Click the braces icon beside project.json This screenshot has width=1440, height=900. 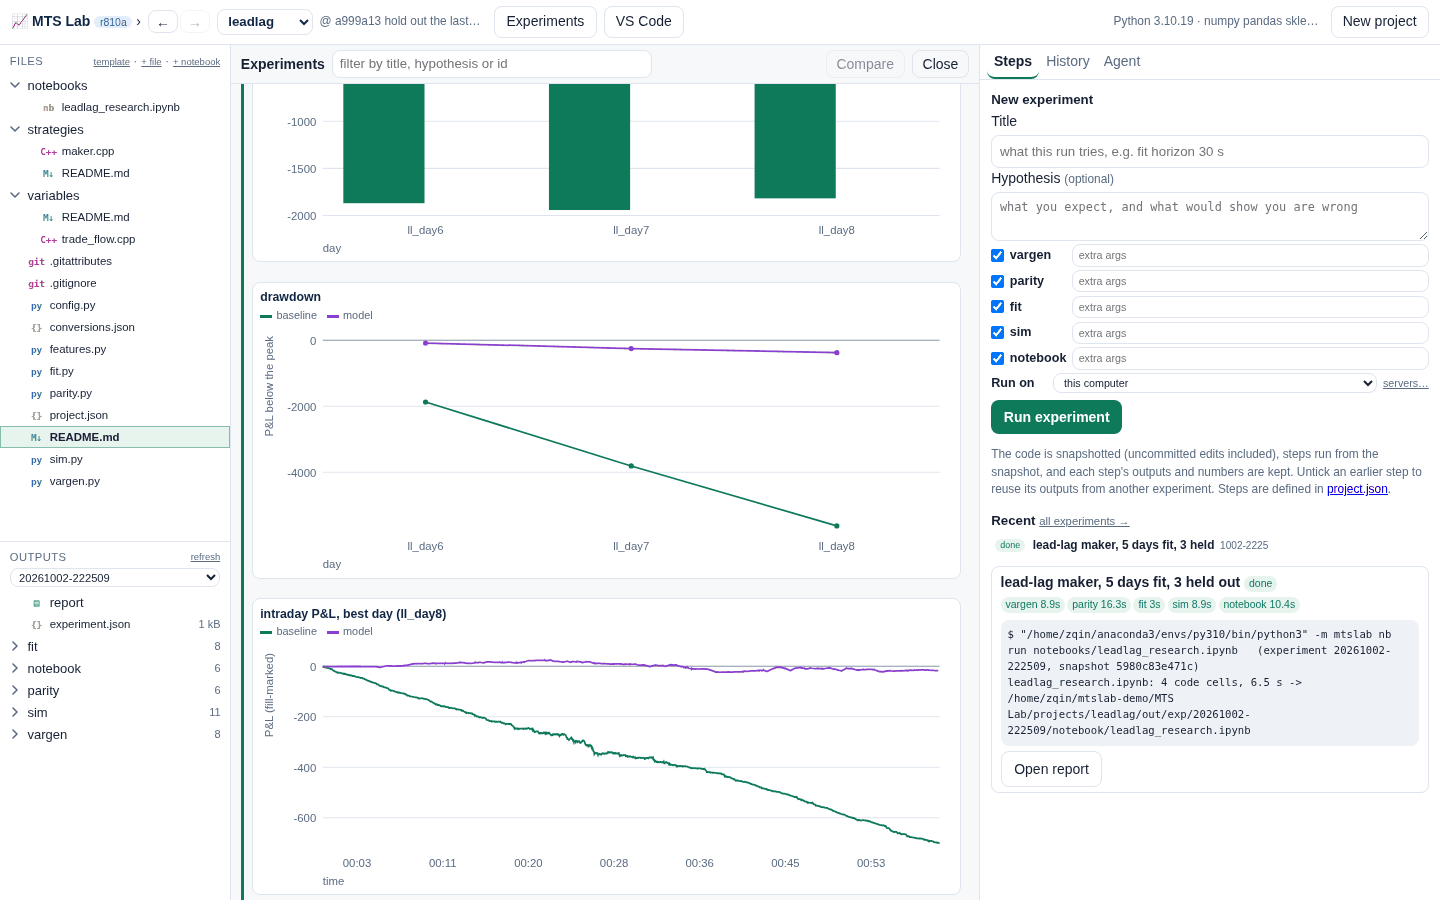36,415
